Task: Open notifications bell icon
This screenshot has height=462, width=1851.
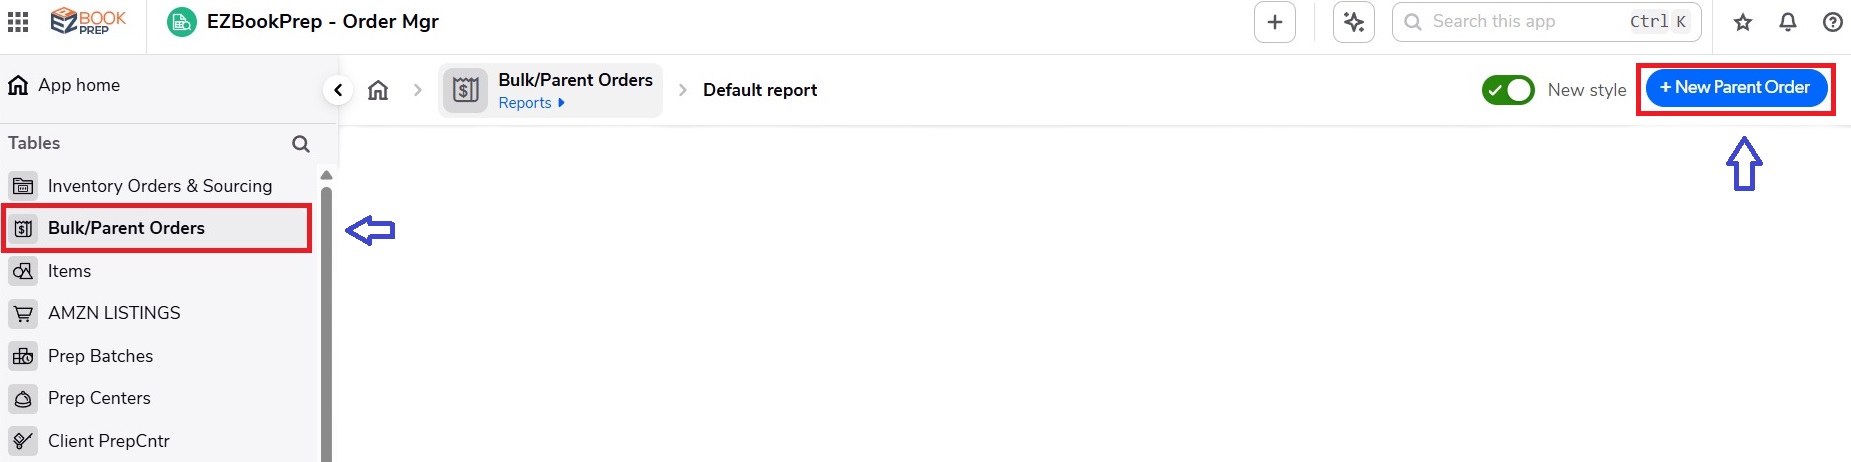Action: tap(1788, 22)
